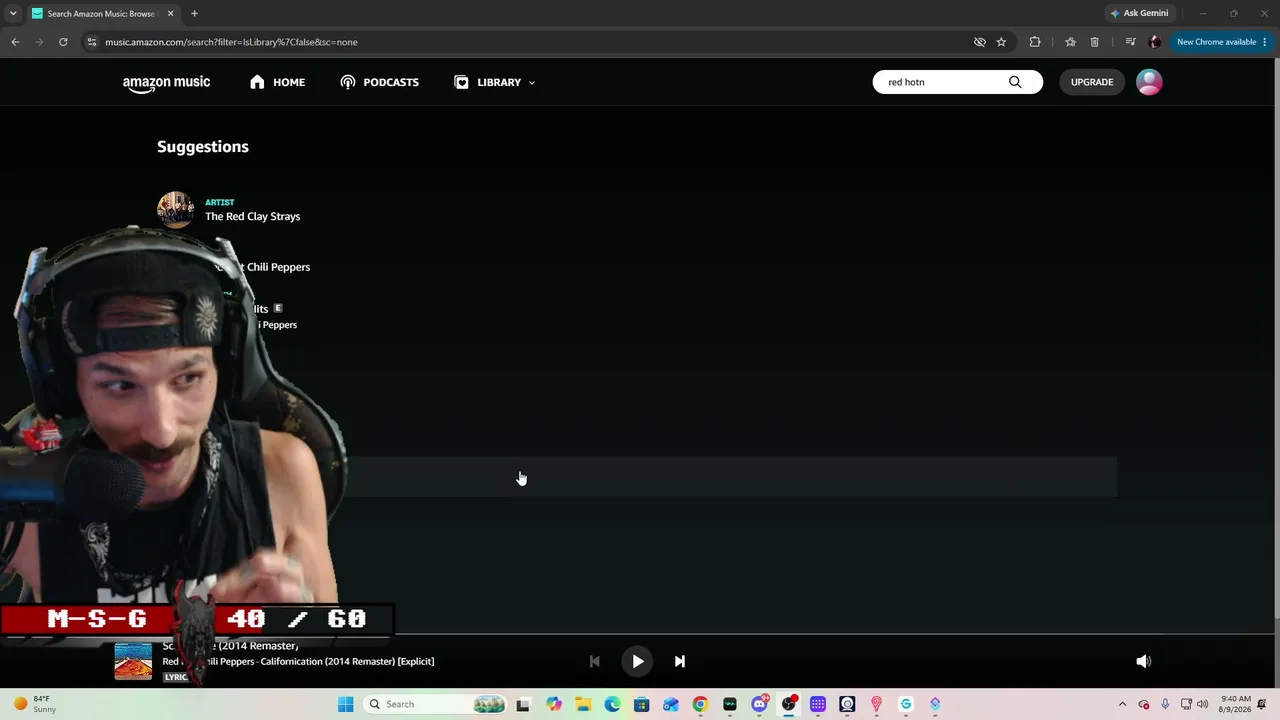Mute the player volume
The image size is (1280, 720).
1143,661
